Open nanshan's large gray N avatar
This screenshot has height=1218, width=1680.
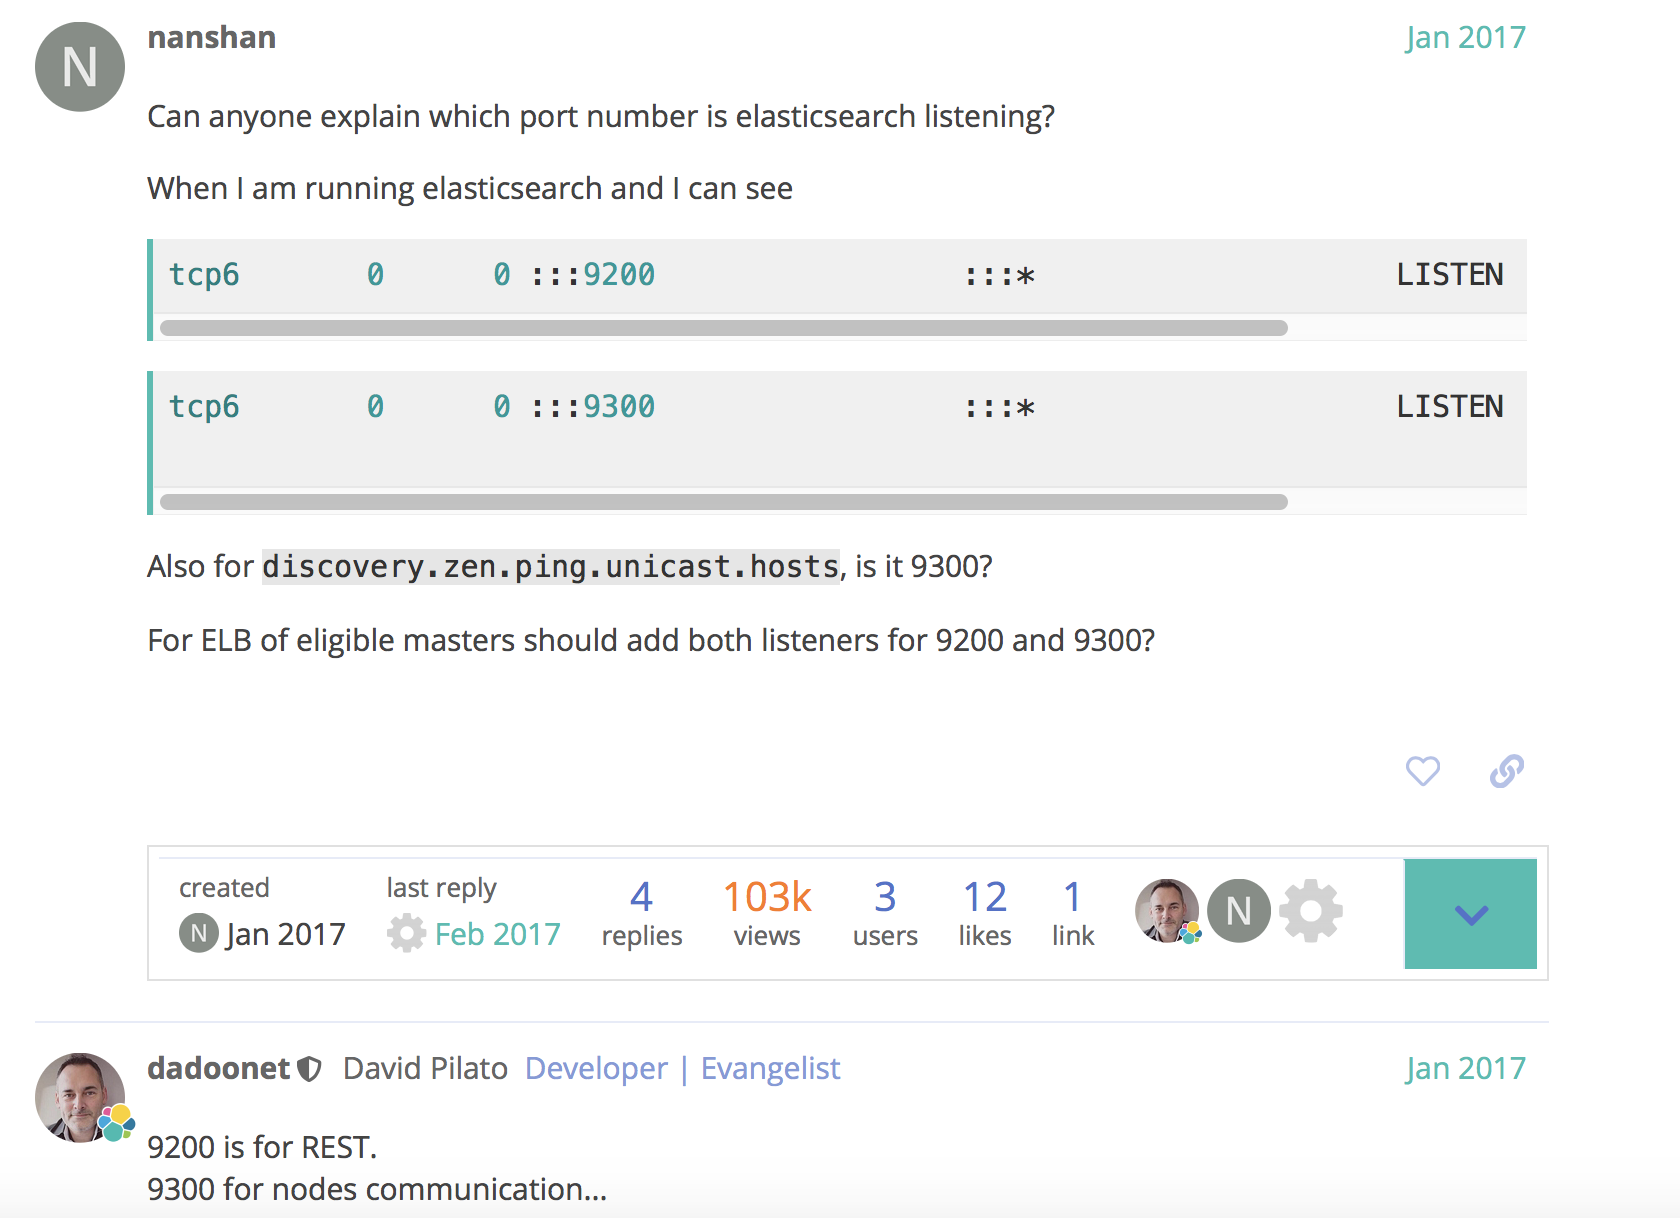[x=80, y=67]
